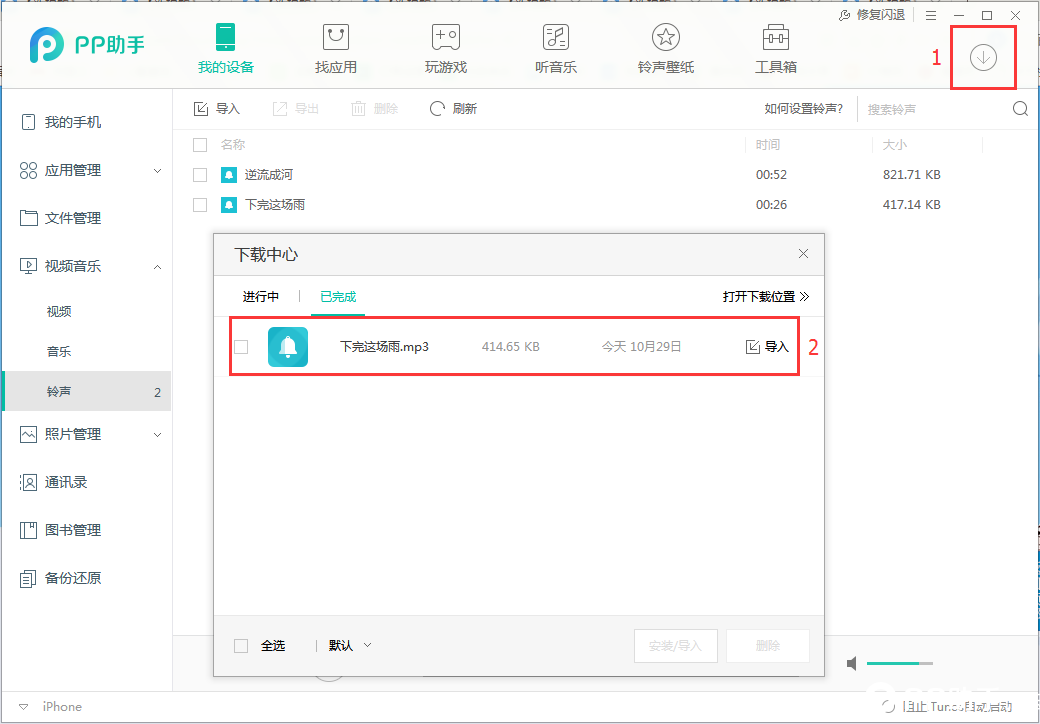Toggle the select-all checkbox beside 名称
1040x724 pixels.
pyautogui.click(x=200, y=145)
